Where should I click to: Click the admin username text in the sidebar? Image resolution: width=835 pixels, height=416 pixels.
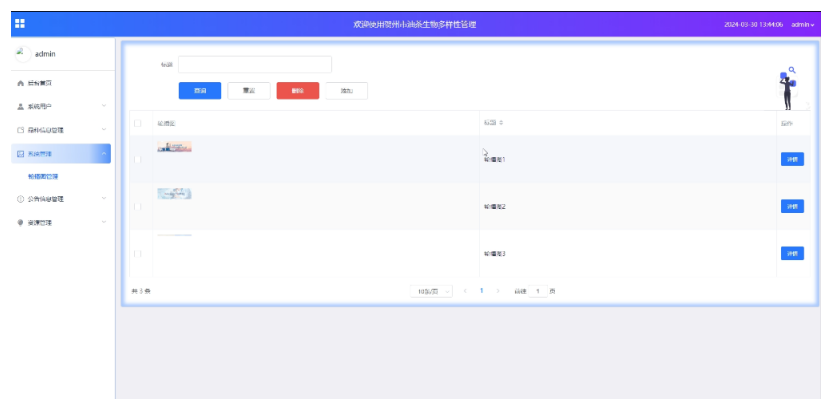(x=45, y=54)
